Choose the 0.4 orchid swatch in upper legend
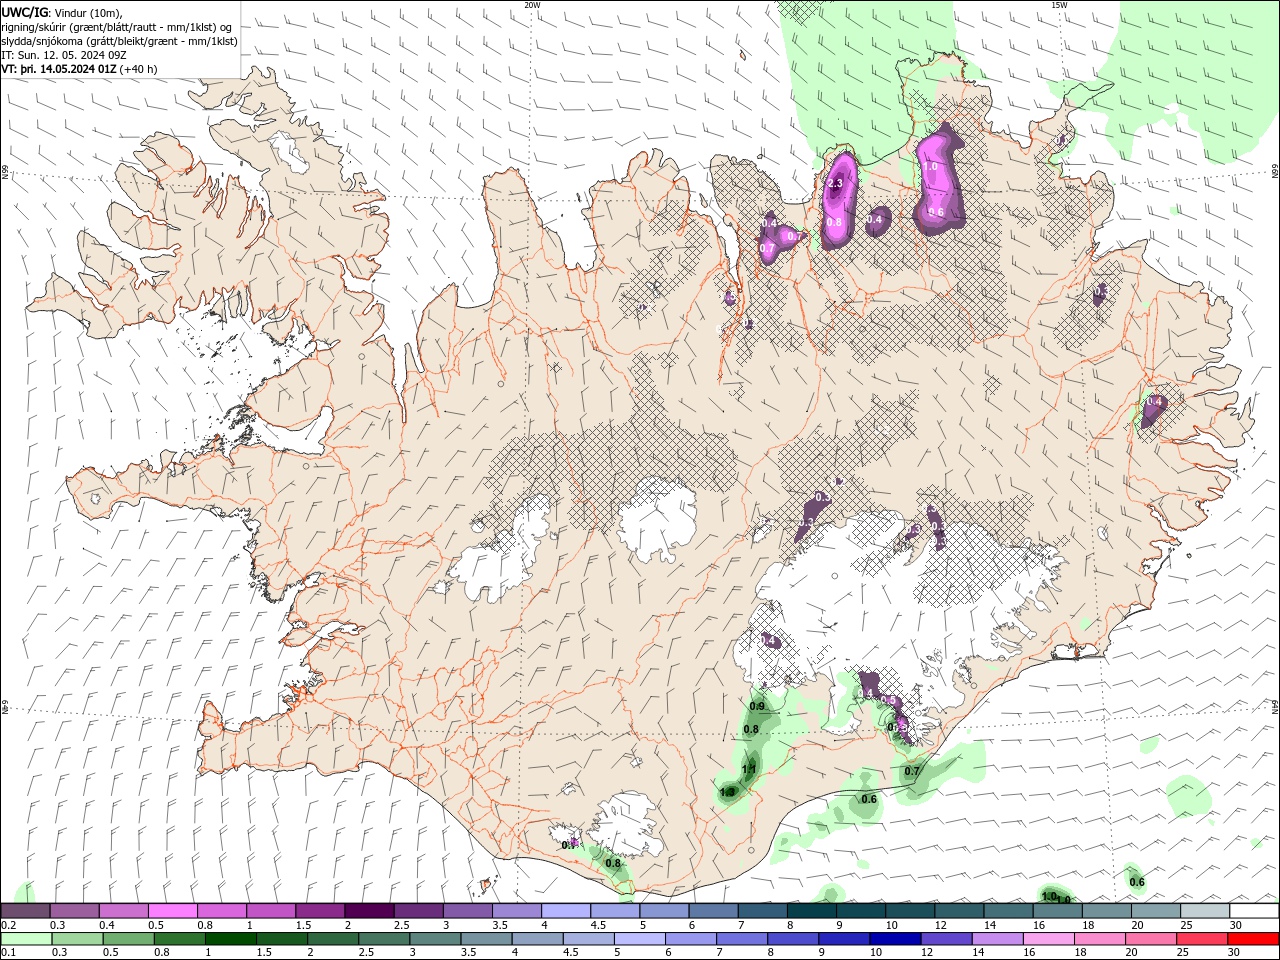This screenshot has width=1280, height=960. (x=123, y=911)
